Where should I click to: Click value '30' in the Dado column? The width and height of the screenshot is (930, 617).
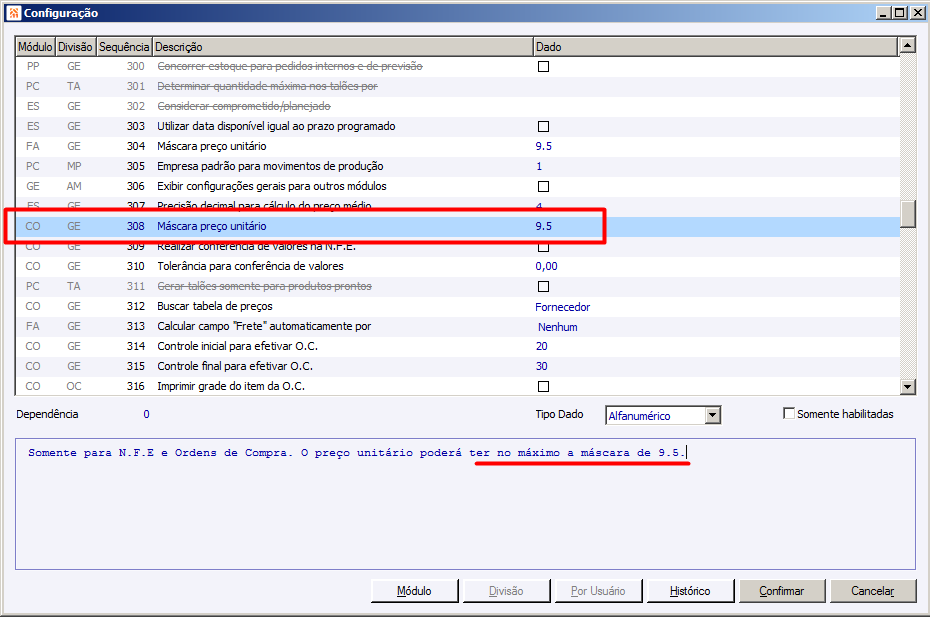[542, 366]
